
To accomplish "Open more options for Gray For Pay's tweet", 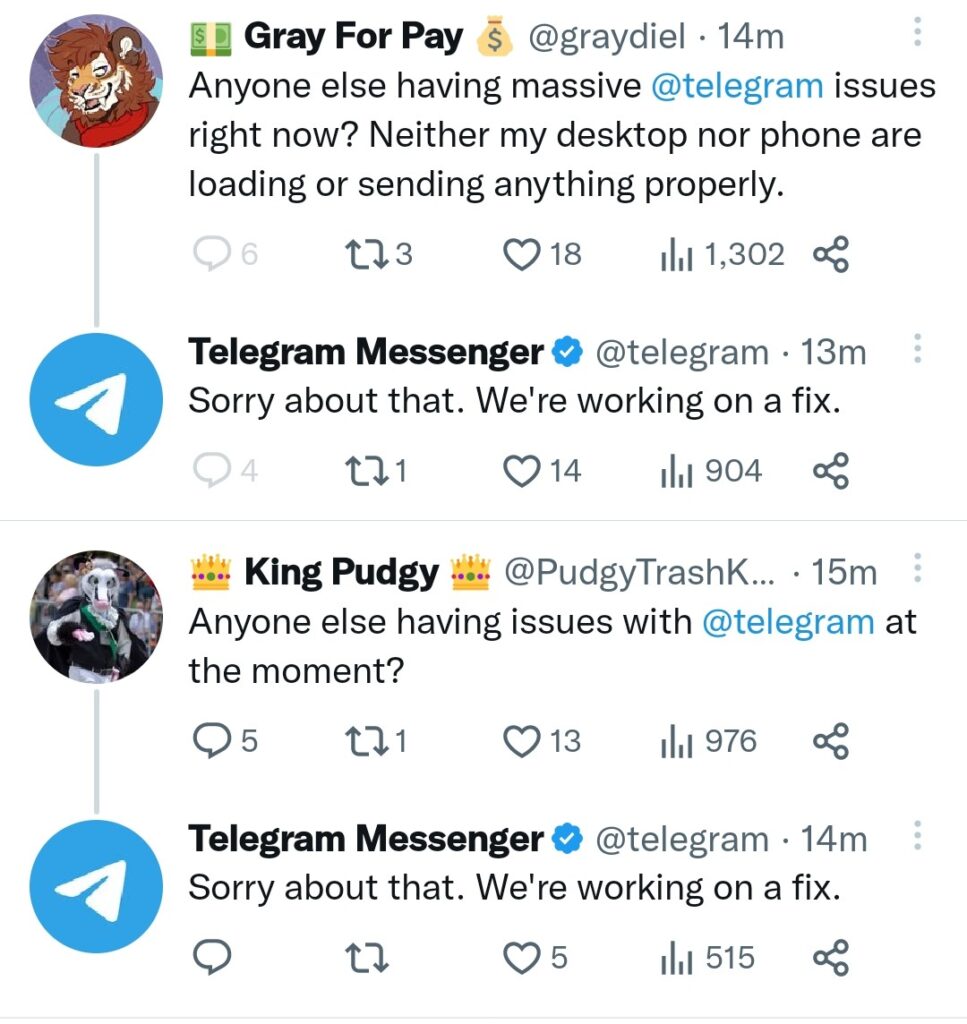I will click(917, 36).
